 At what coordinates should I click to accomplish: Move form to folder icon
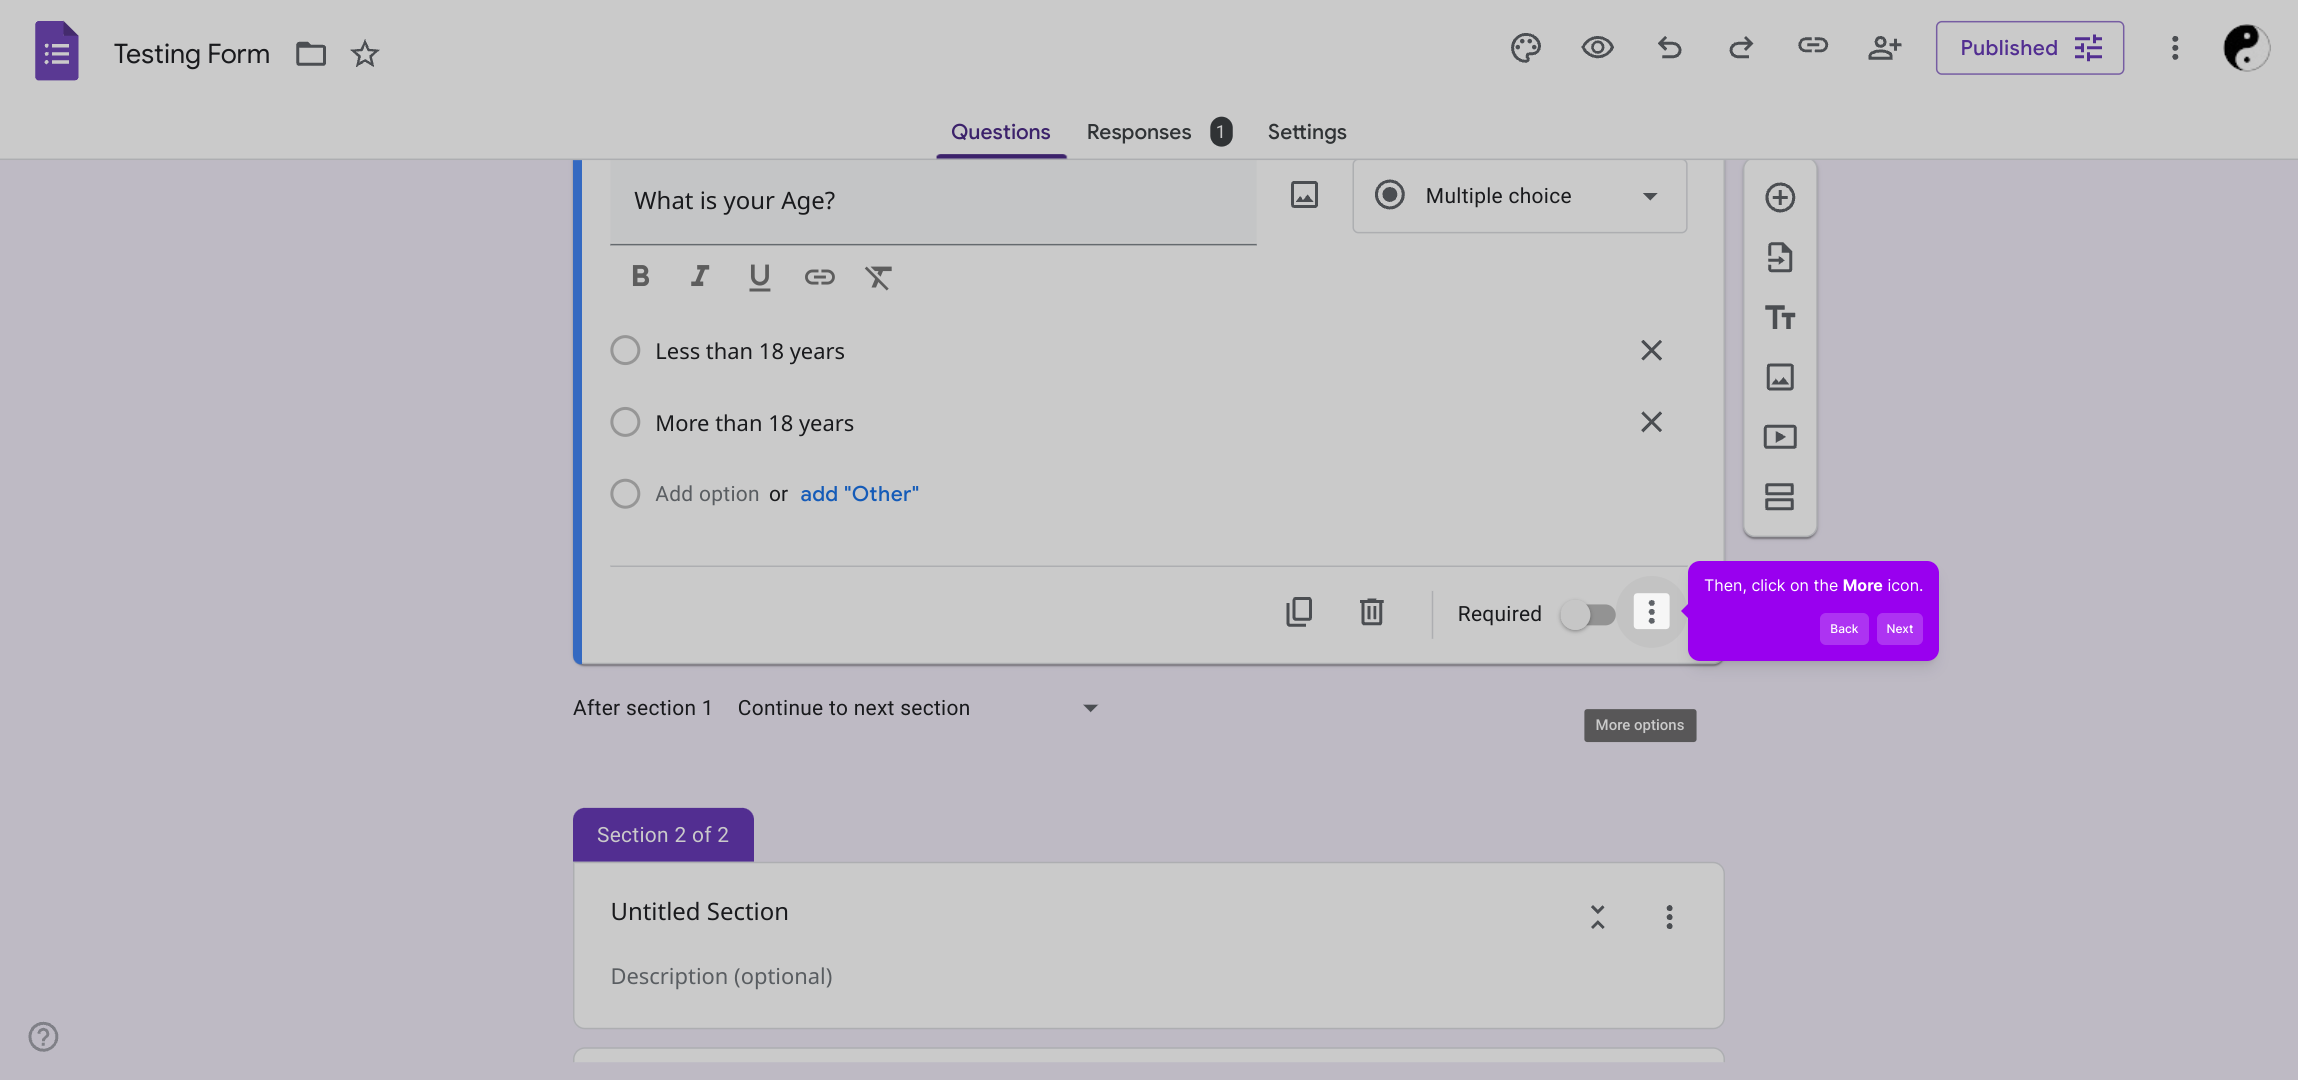(311, 53)
